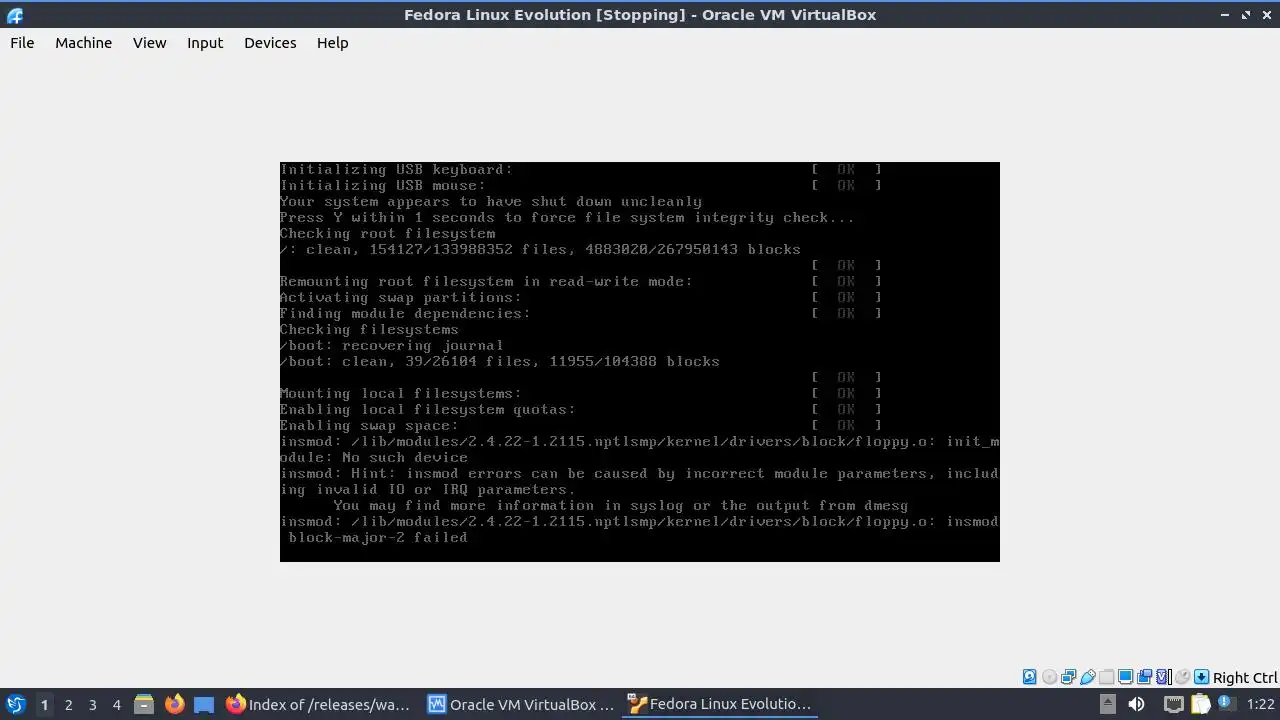The image size is (1280, 720).
Task: Click the 'Enabling swap space:' console line
Action: tap(369, 425)
